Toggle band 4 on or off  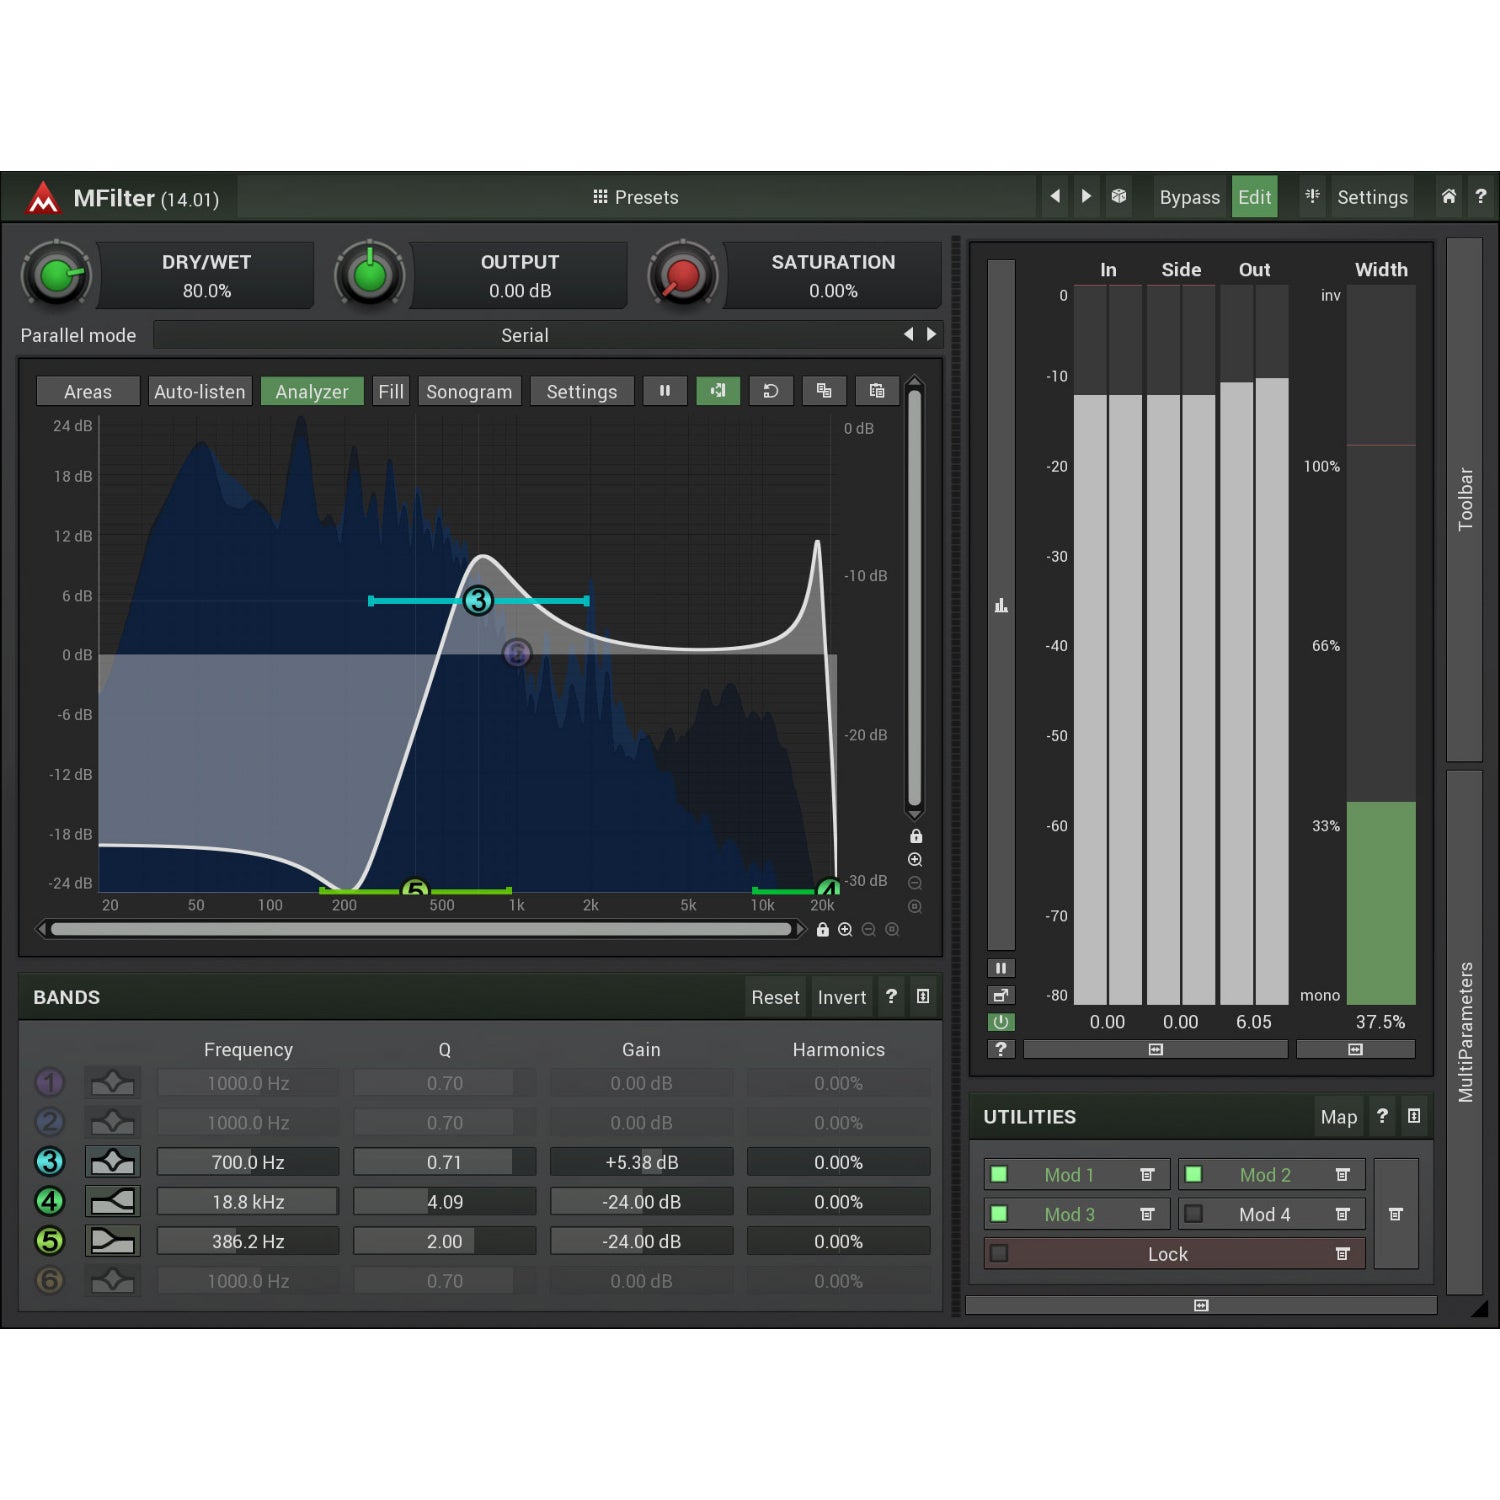point(50,1201)
